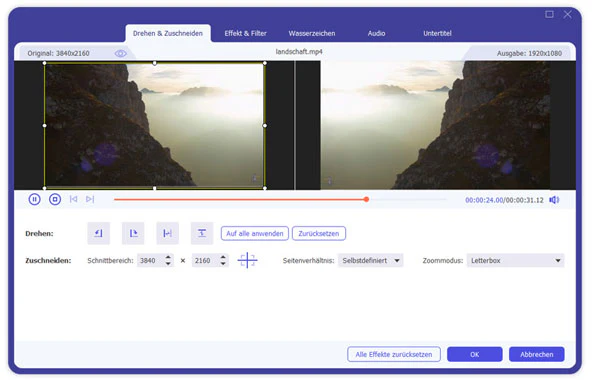Cancel with the Abbrechen button
The image size is (600, 380).
(536, 354)
